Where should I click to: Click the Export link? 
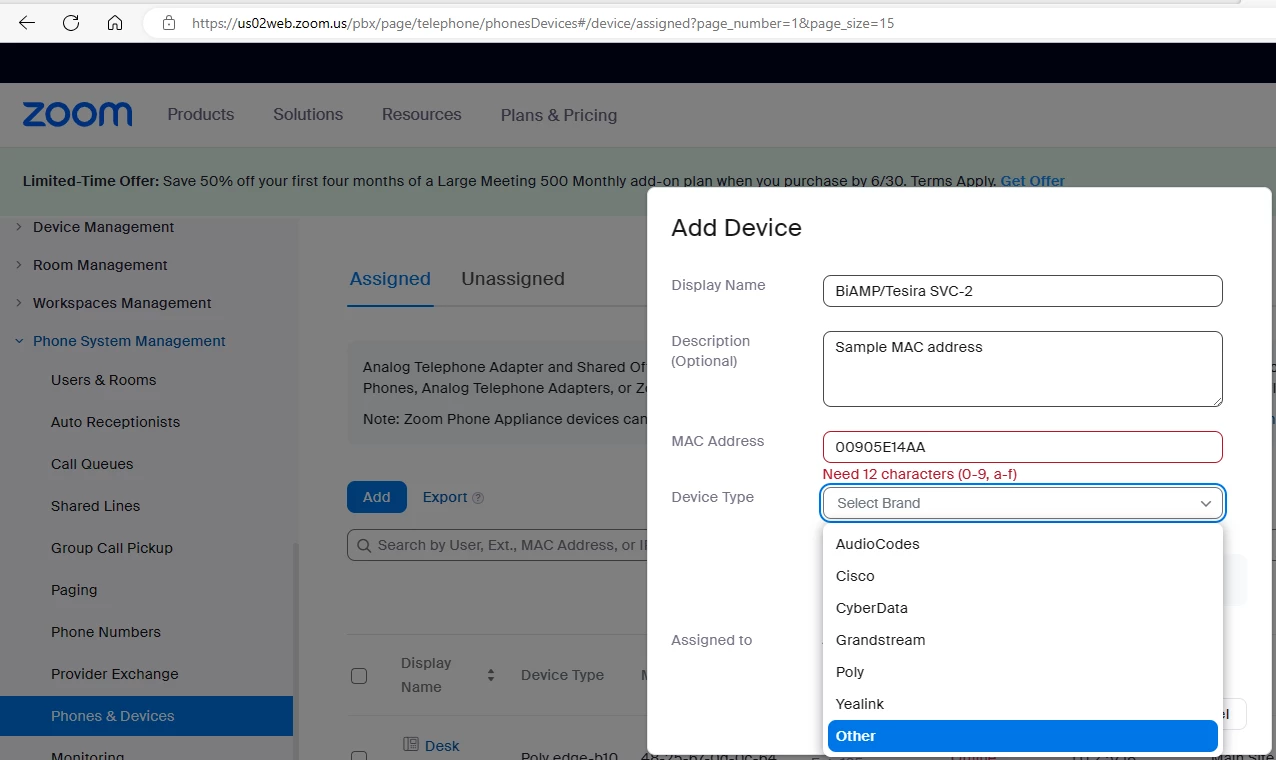point(445,497)
